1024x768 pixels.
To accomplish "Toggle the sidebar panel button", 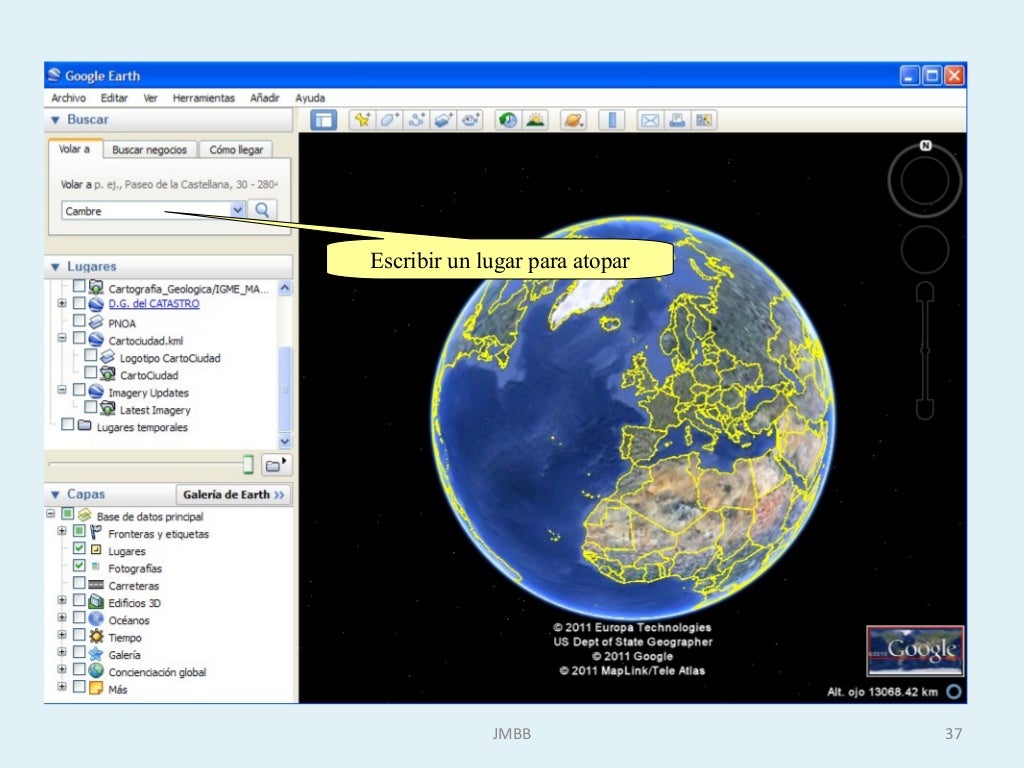I will pyautogui.click(x=323, y=120).
